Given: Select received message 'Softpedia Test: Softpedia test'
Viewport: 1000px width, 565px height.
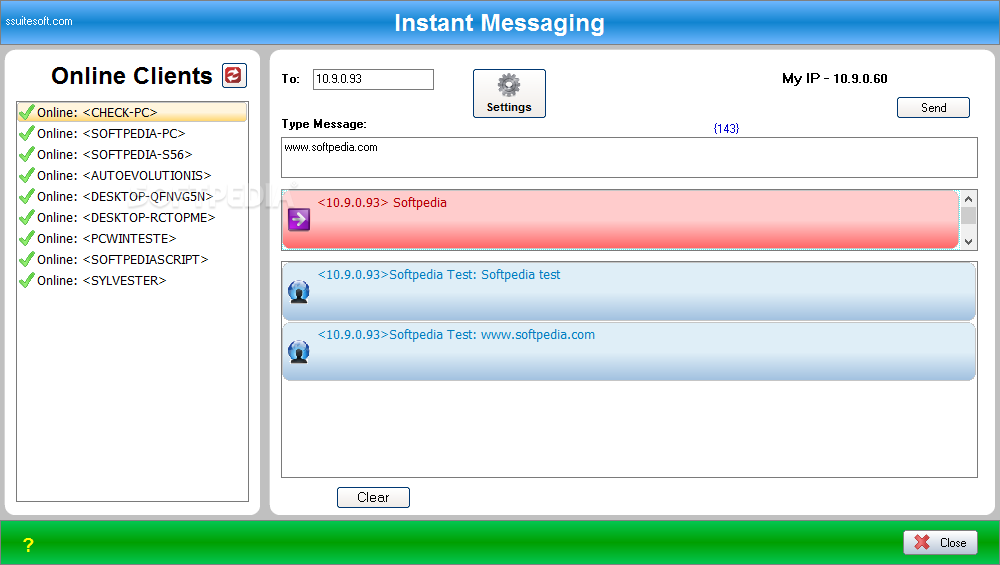Looking at the screenshot, I should (629, 291).
